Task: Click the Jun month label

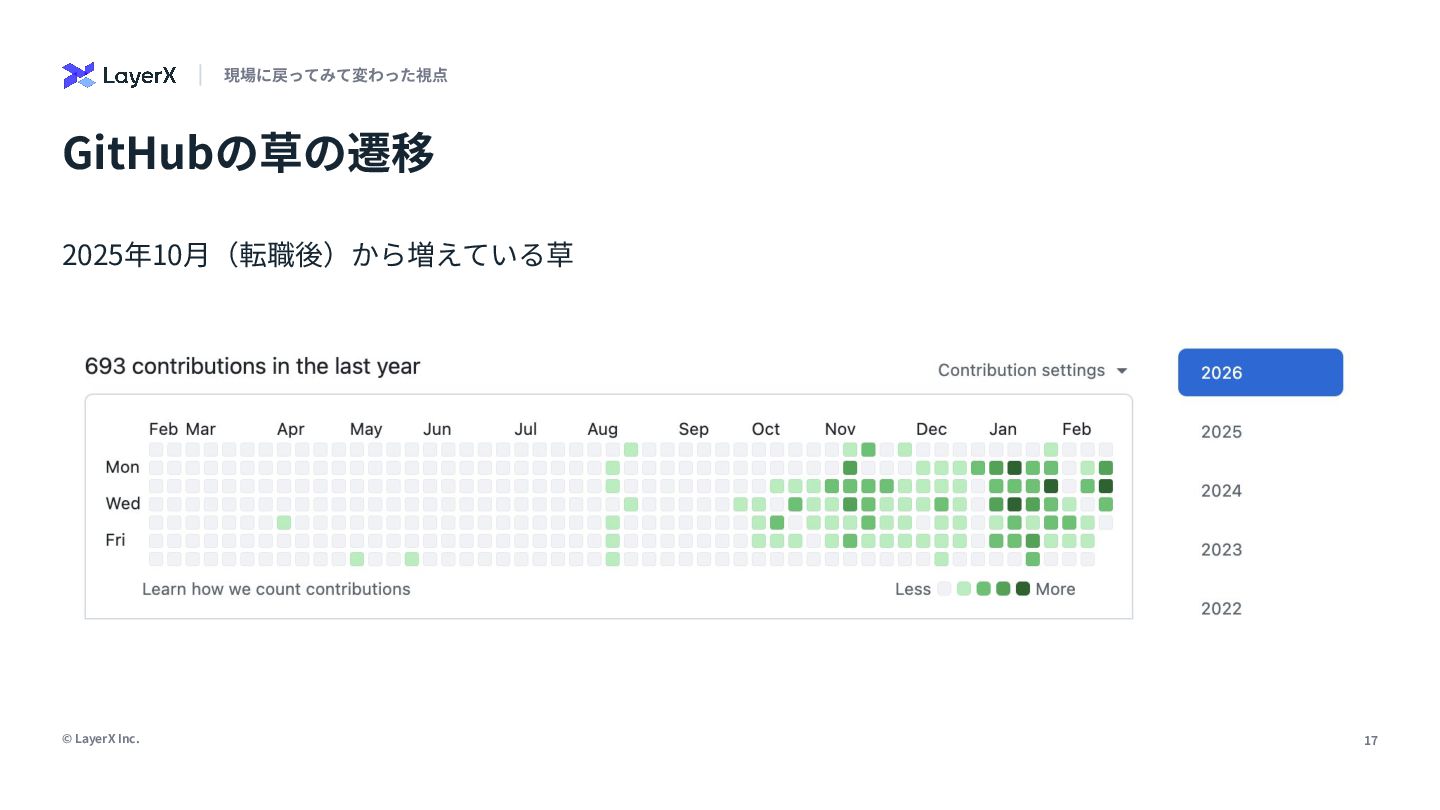Action: coord(437,429)
